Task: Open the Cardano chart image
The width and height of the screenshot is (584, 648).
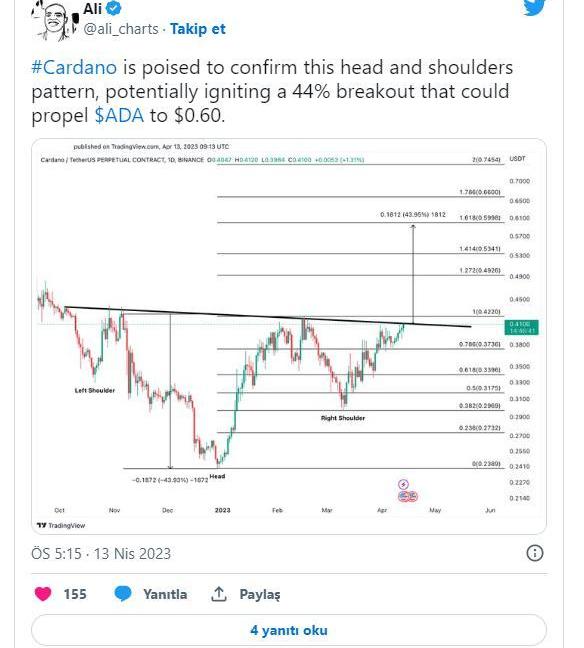Action: pyautogui.click(x=289, y=336)
